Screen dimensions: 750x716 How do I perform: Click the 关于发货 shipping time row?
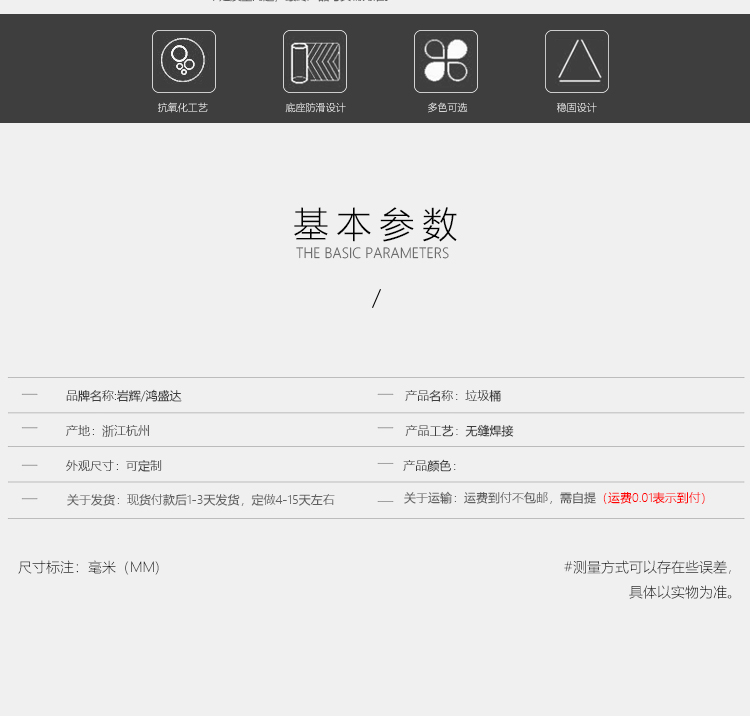tap(200, 500)
